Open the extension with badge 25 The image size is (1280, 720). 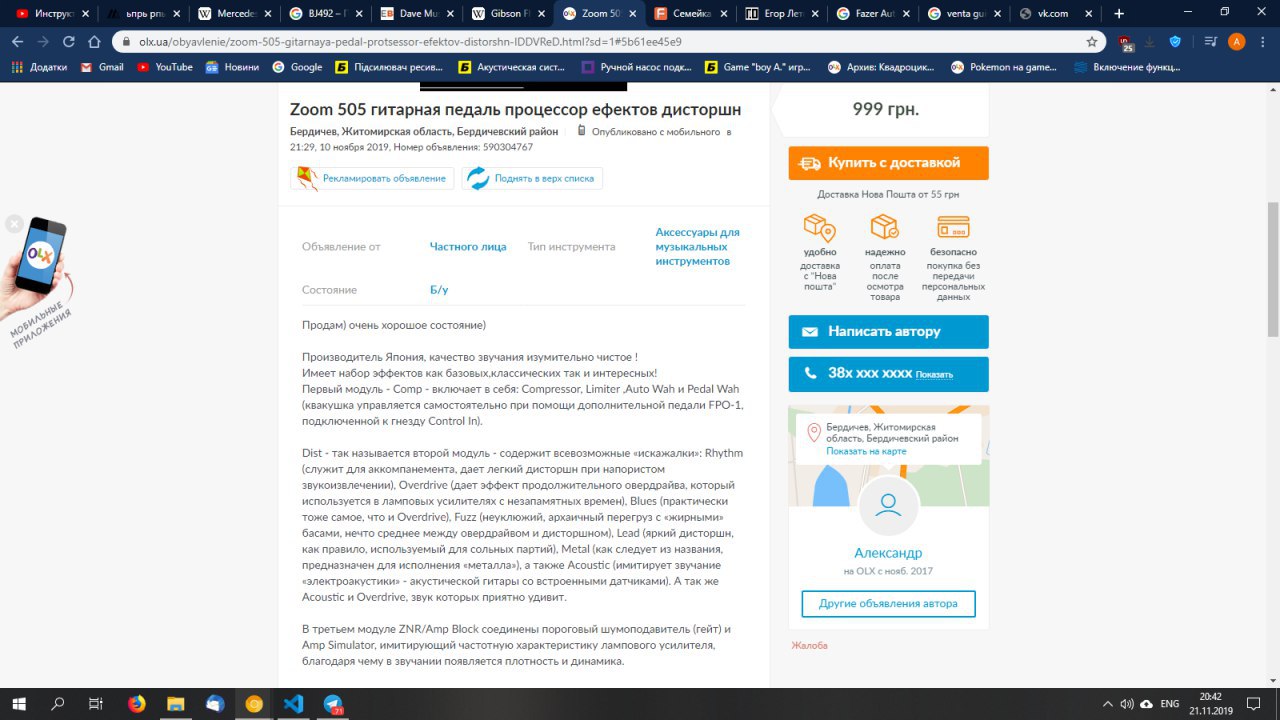pyautogui.click(x=1128, y=43)
